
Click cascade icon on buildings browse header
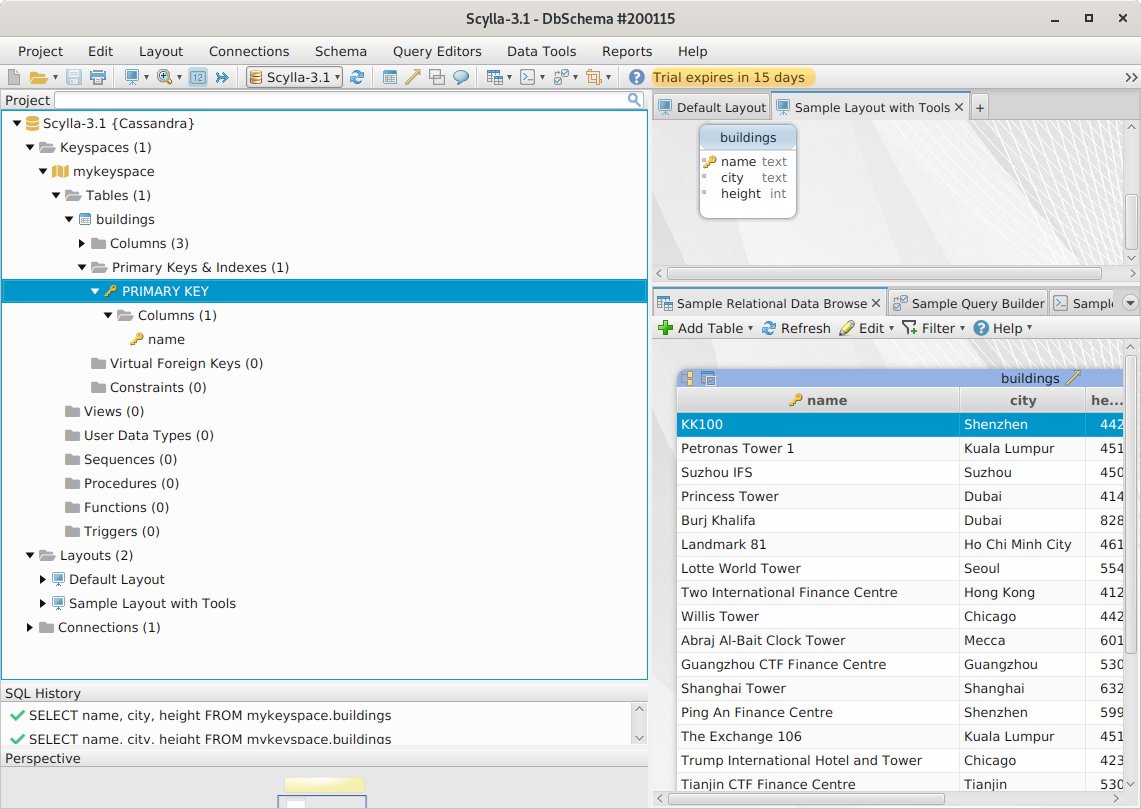pos(686,378)
